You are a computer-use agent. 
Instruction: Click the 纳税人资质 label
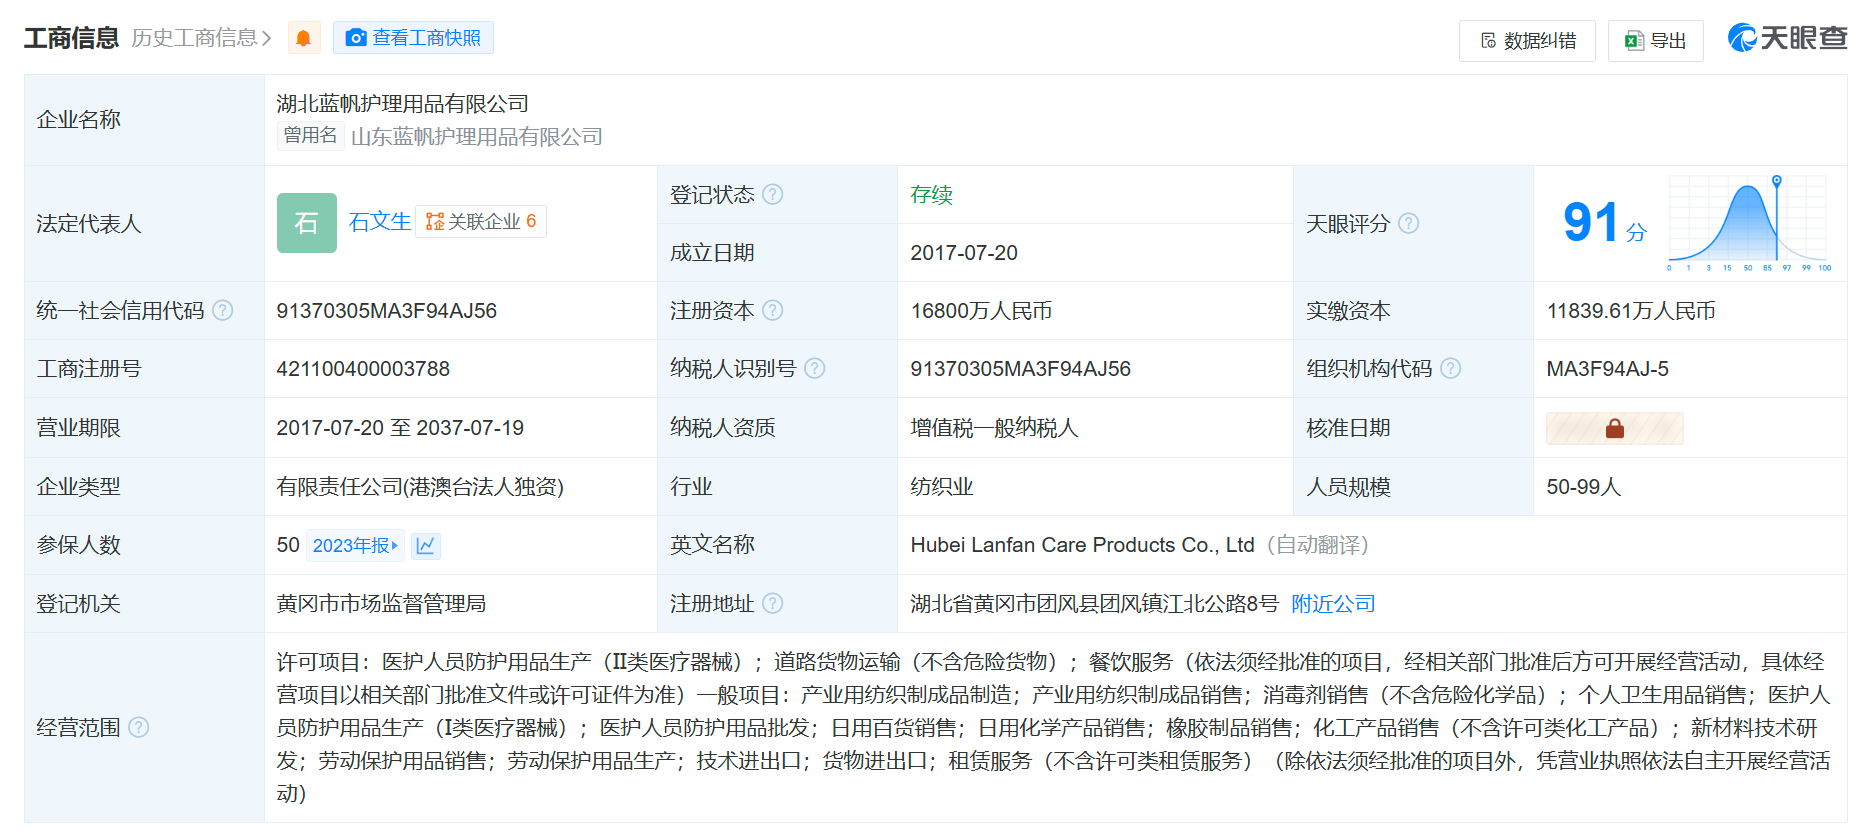coord(723,428)
